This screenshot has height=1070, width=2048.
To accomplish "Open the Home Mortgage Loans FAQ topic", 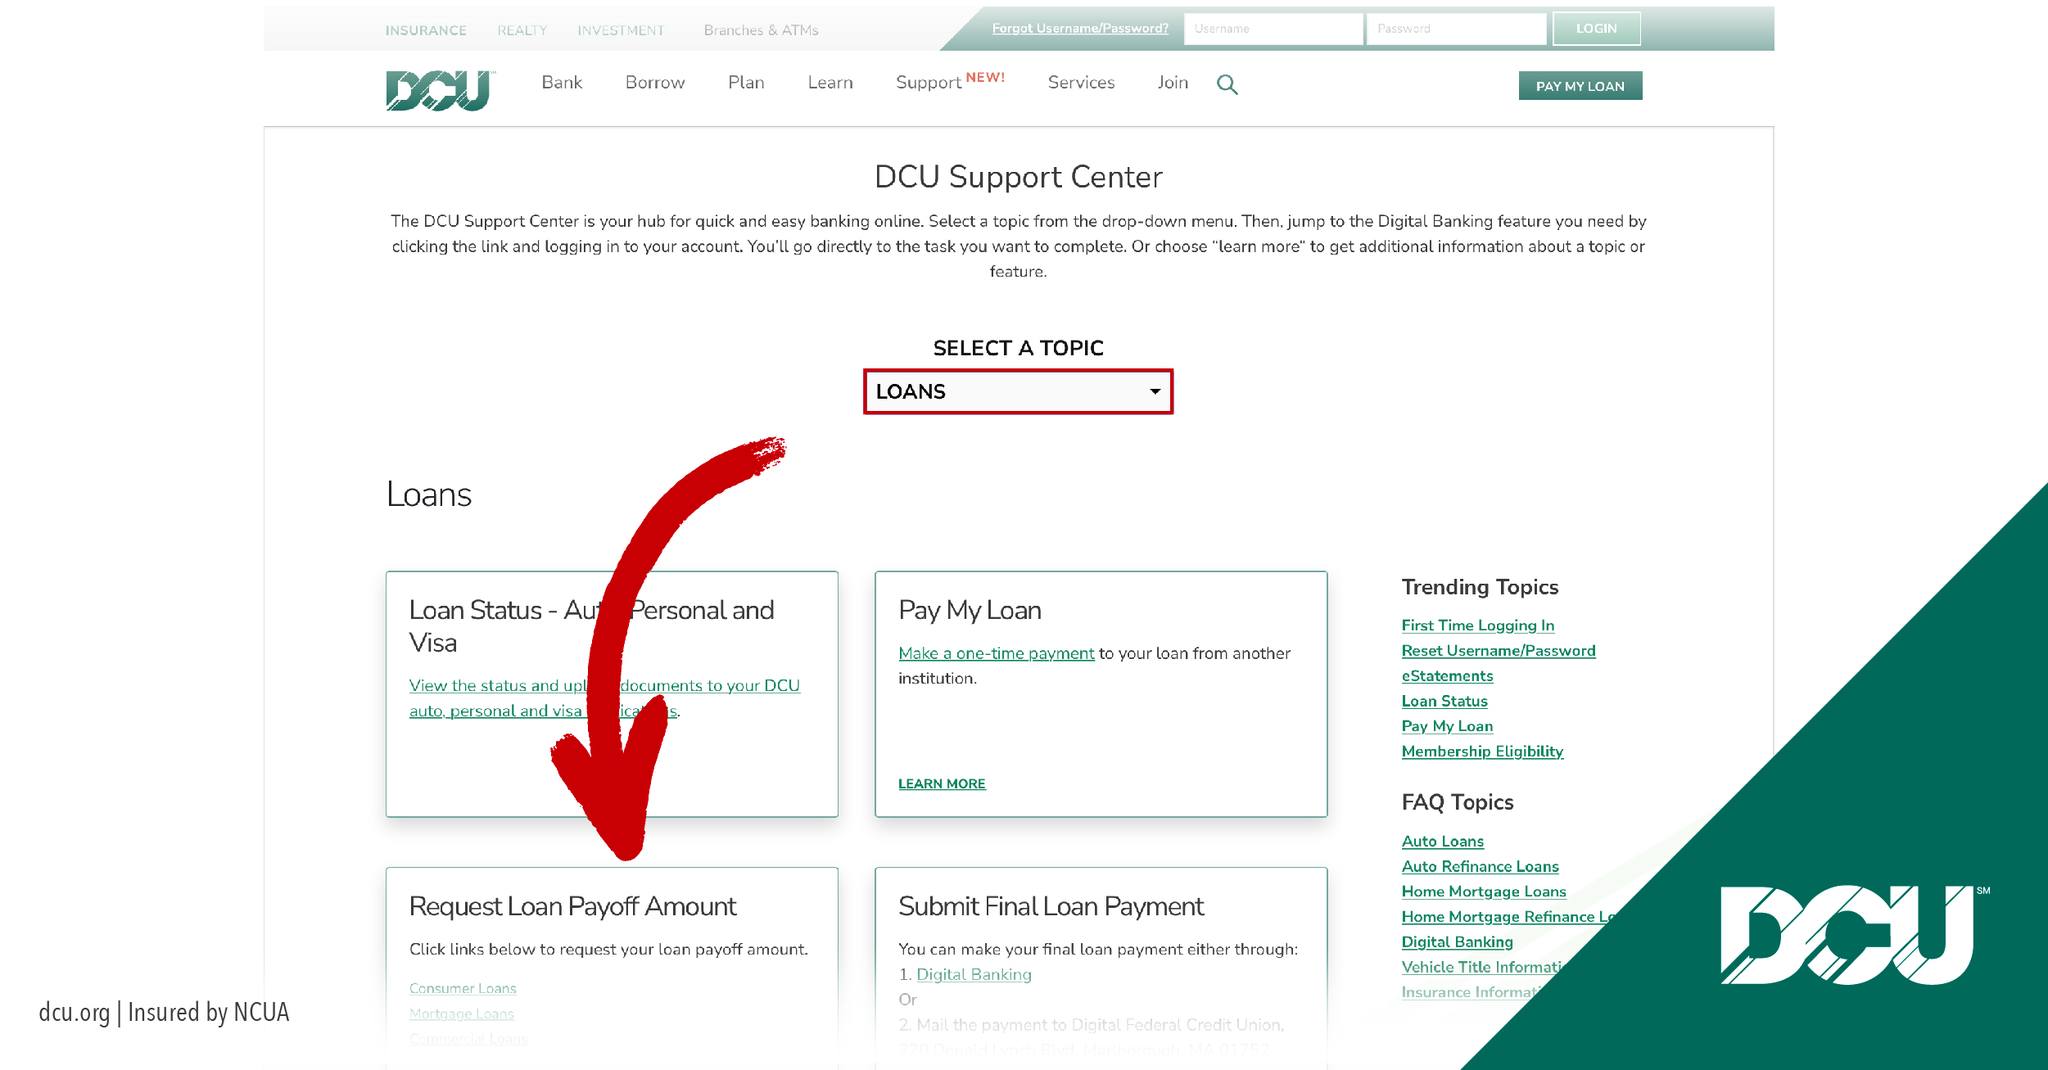I will [1483, 891].
